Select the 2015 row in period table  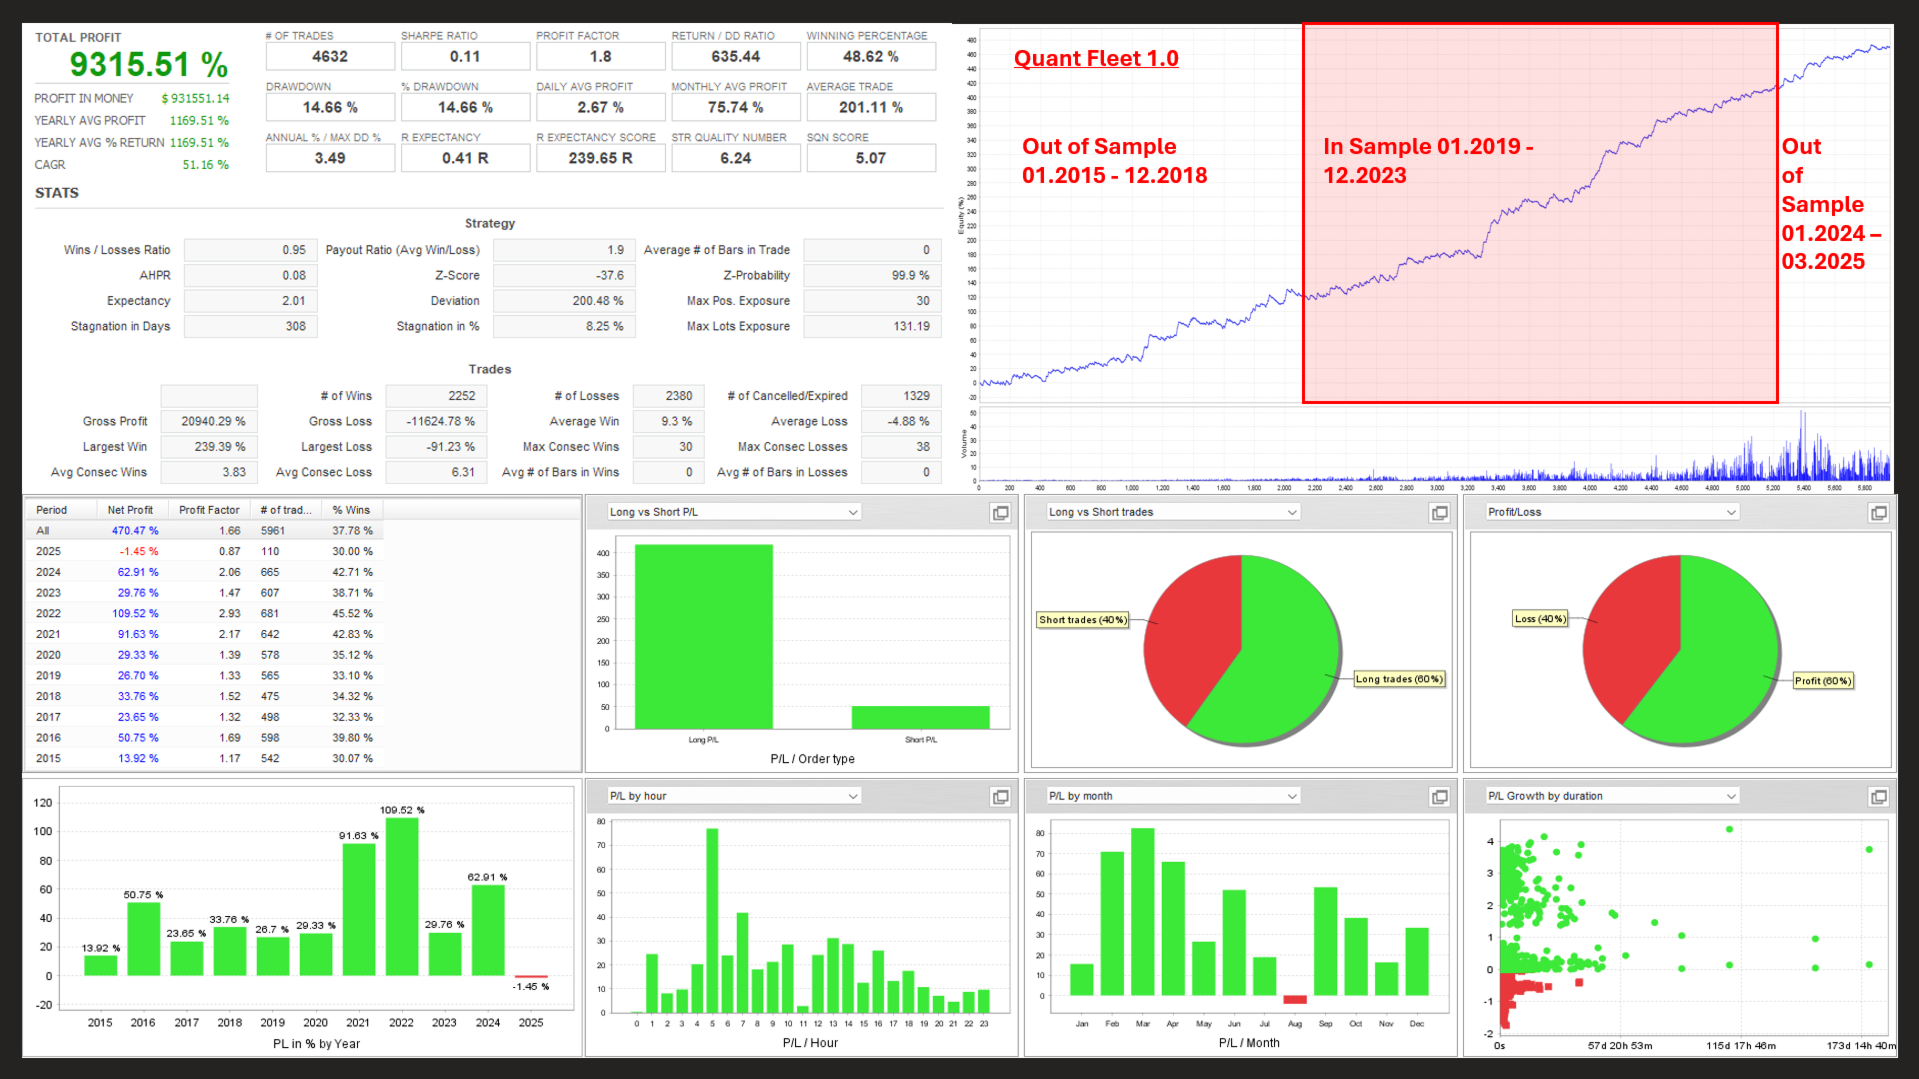tap(204, 759)
